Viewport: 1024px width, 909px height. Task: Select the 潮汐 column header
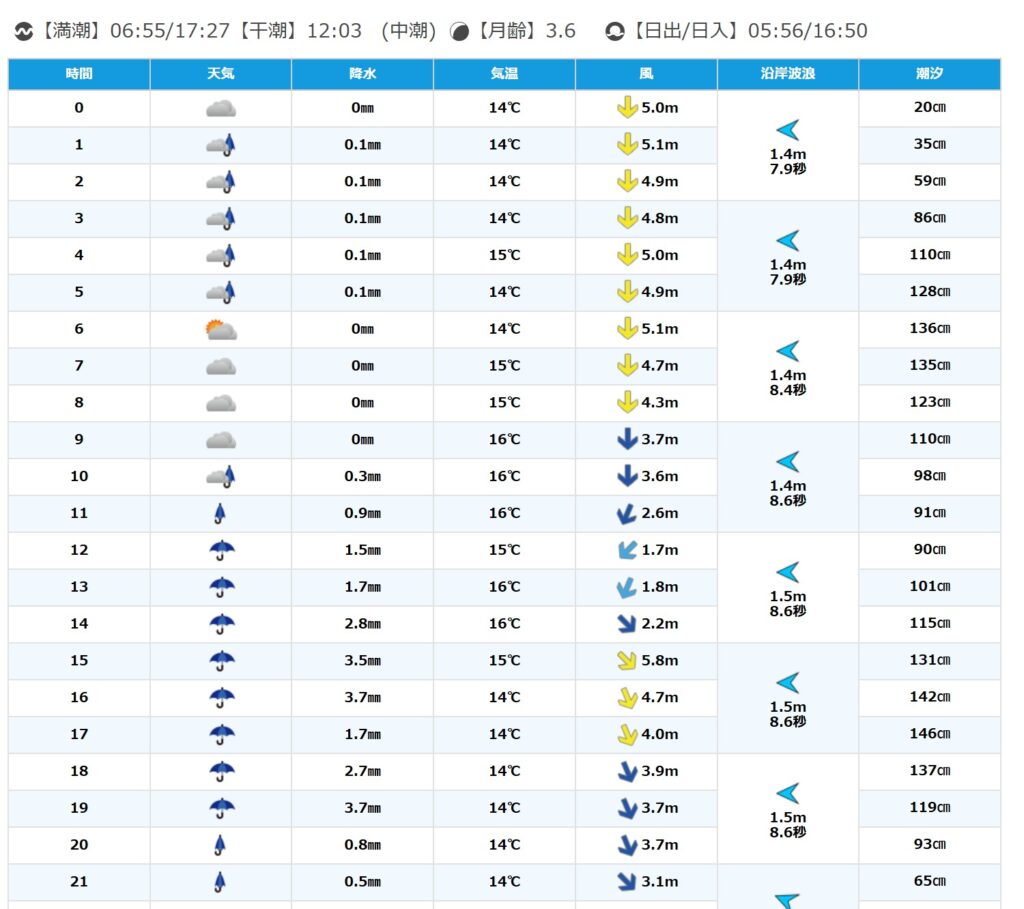(929, 74)
